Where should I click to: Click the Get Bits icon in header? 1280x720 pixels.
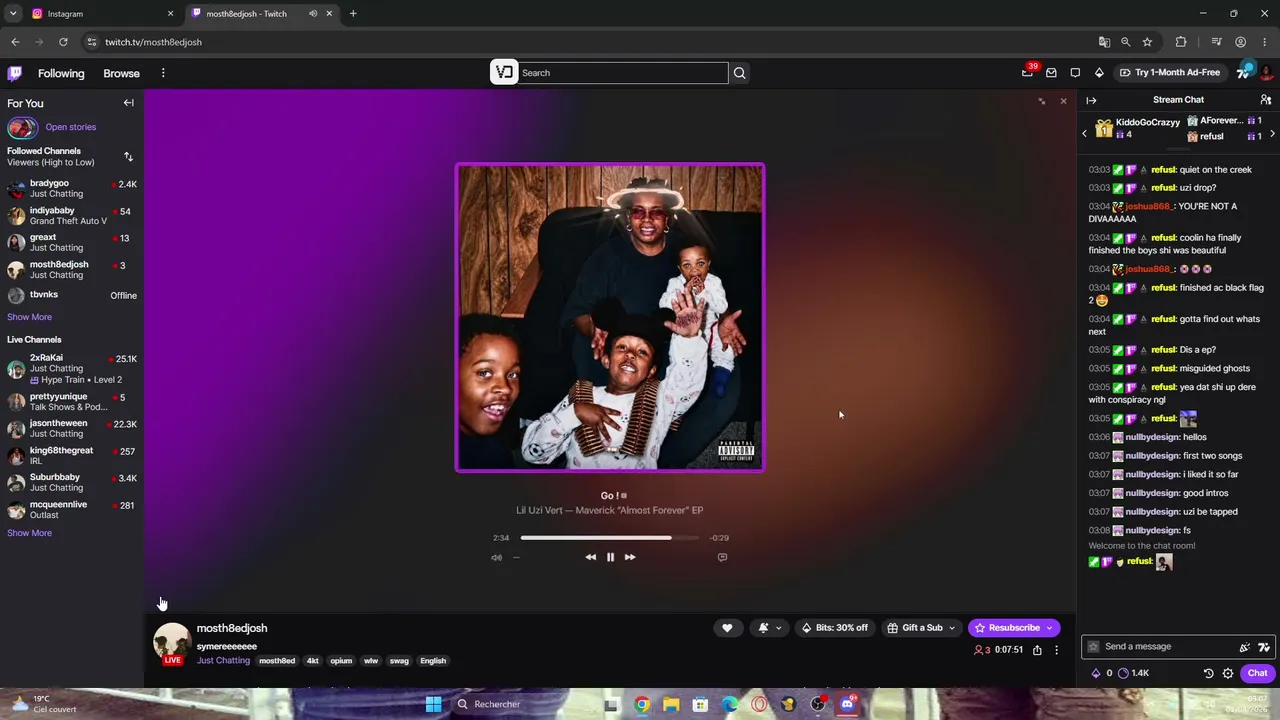[1099, 73]
